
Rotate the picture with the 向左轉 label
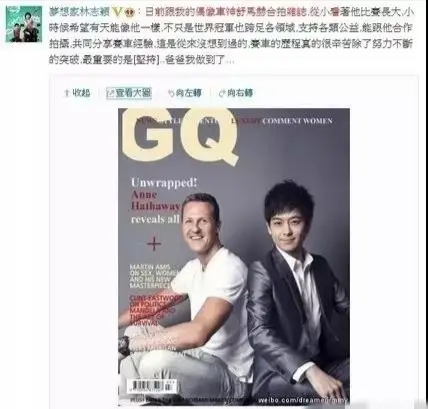(188, 93)
